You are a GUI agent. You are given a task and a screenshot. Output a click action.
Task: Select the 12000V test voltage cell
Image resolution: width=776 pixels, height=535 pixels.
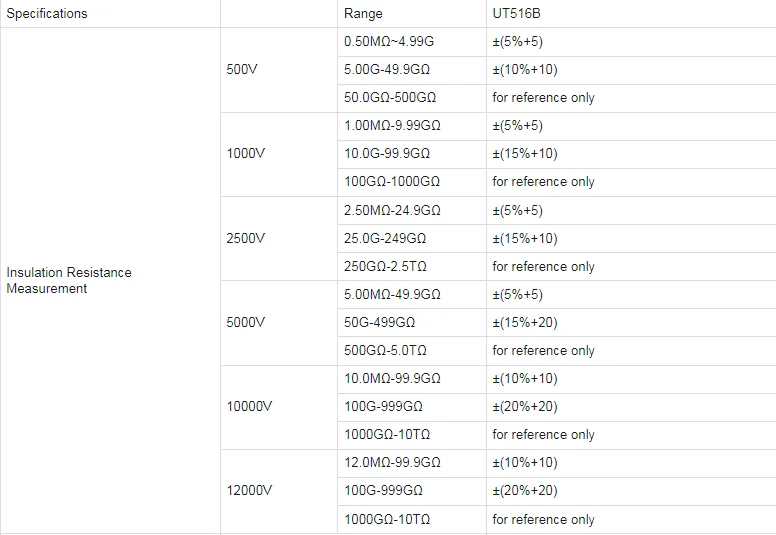click(x=250, y=491)
